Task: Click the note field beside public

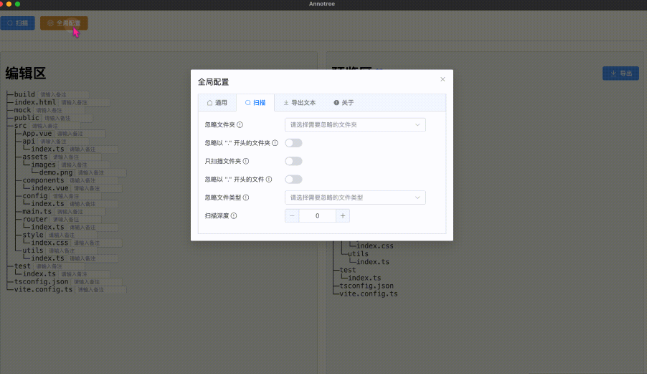Action: tap(67, 118)
